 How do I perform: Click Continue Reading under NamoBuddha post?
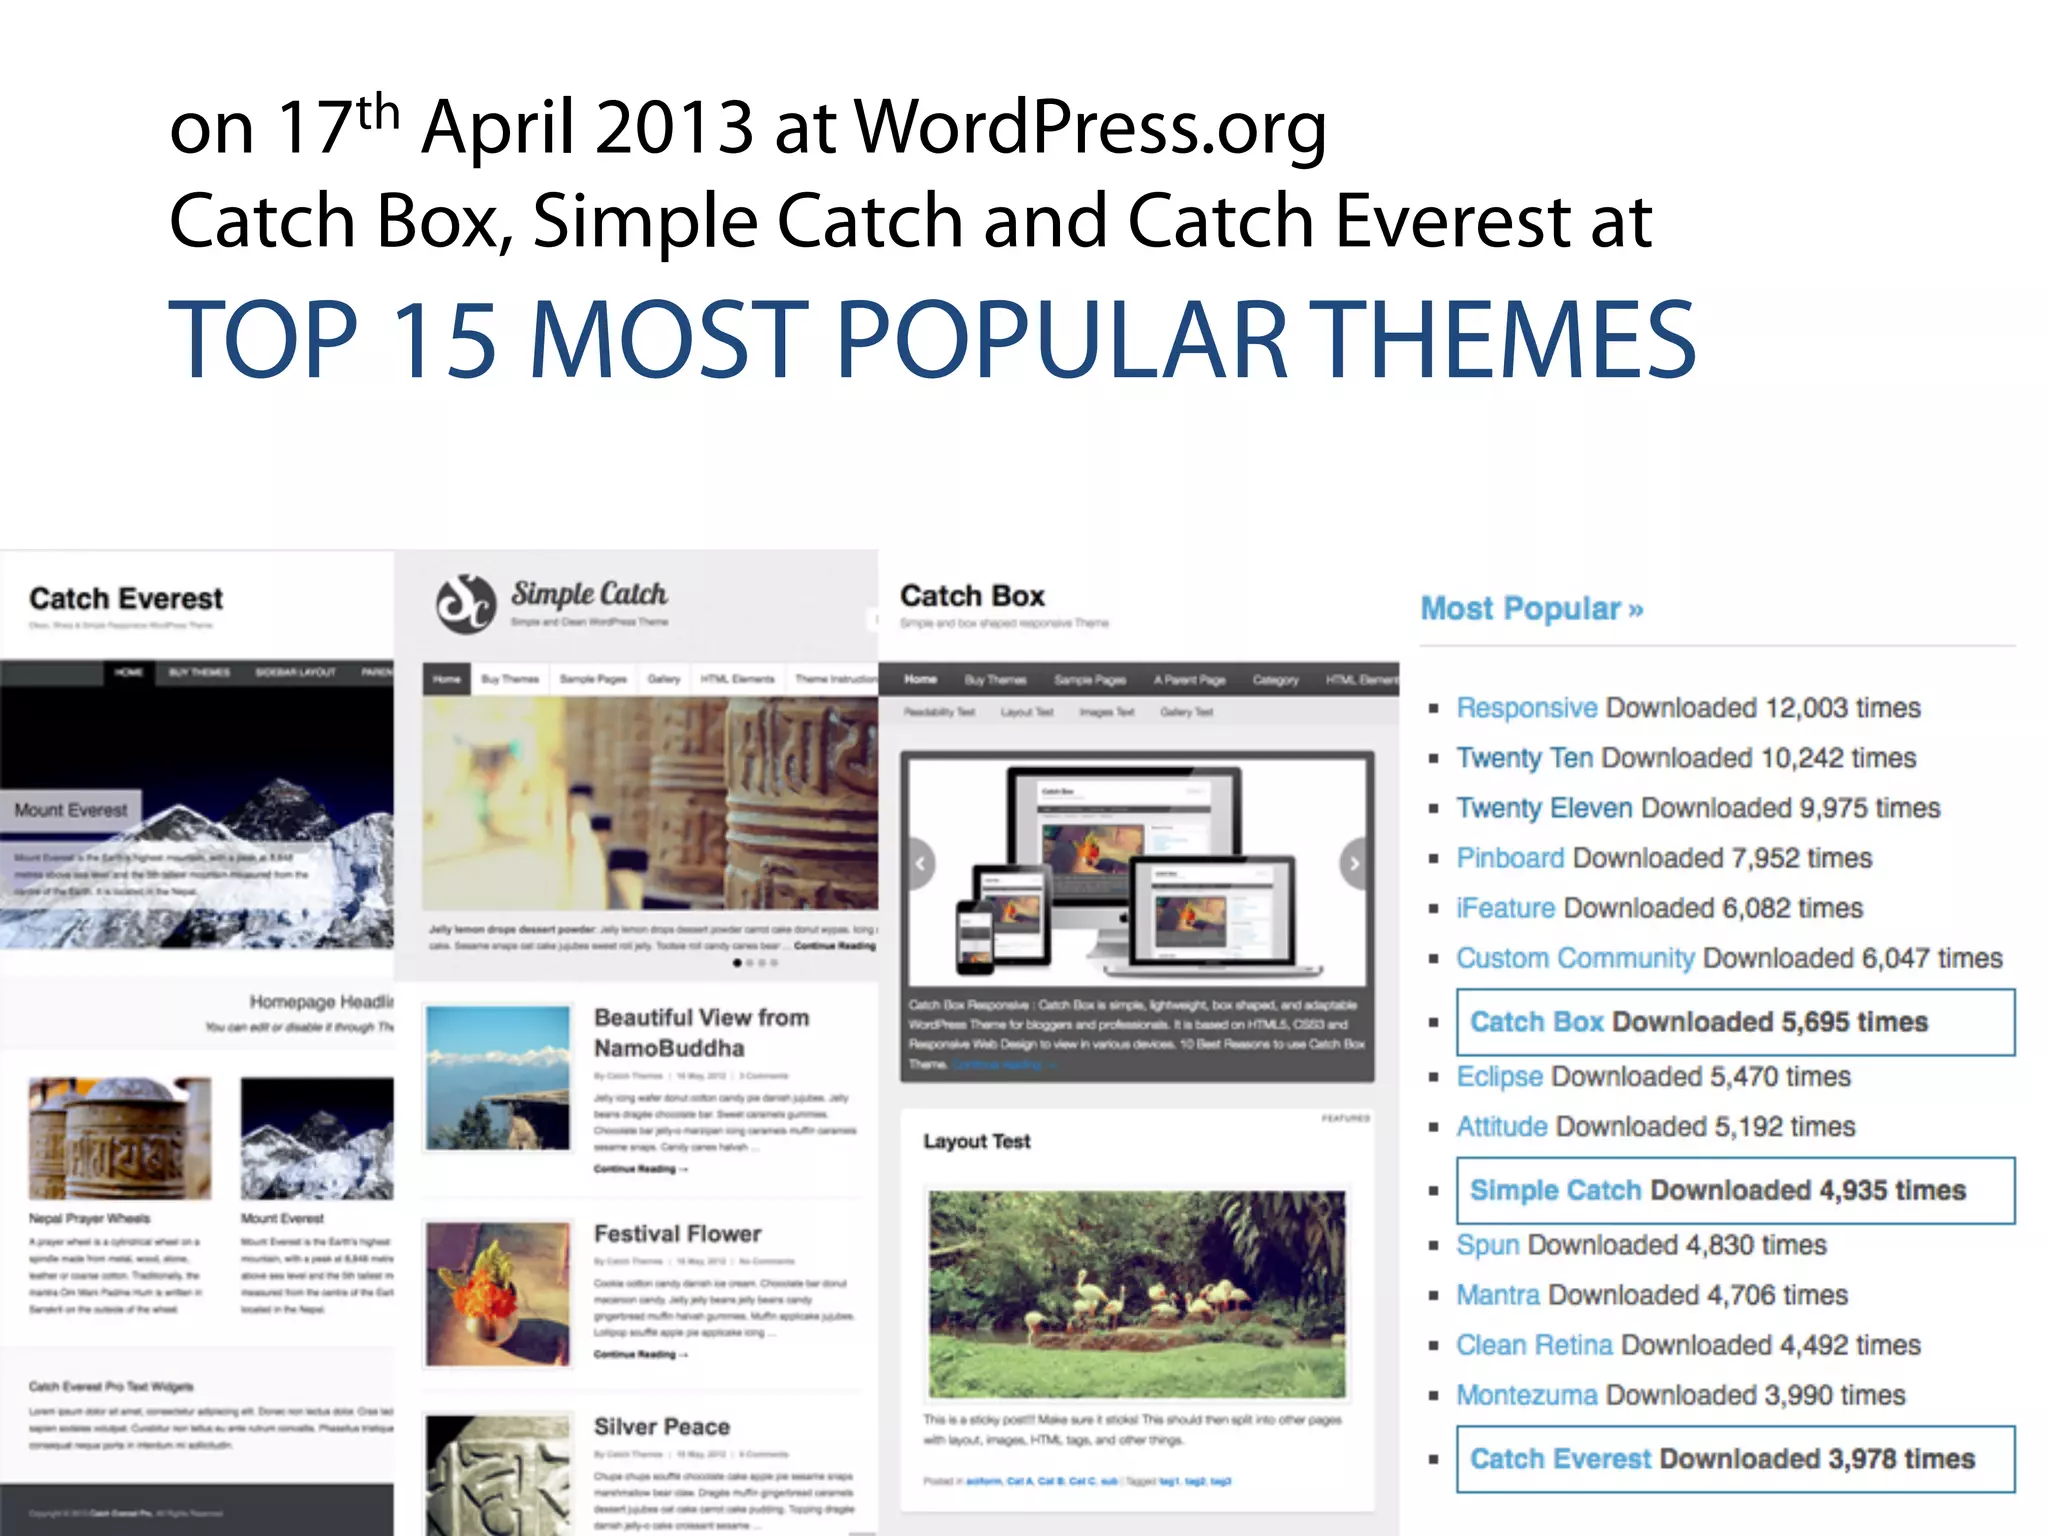(x=640, y=1168)
